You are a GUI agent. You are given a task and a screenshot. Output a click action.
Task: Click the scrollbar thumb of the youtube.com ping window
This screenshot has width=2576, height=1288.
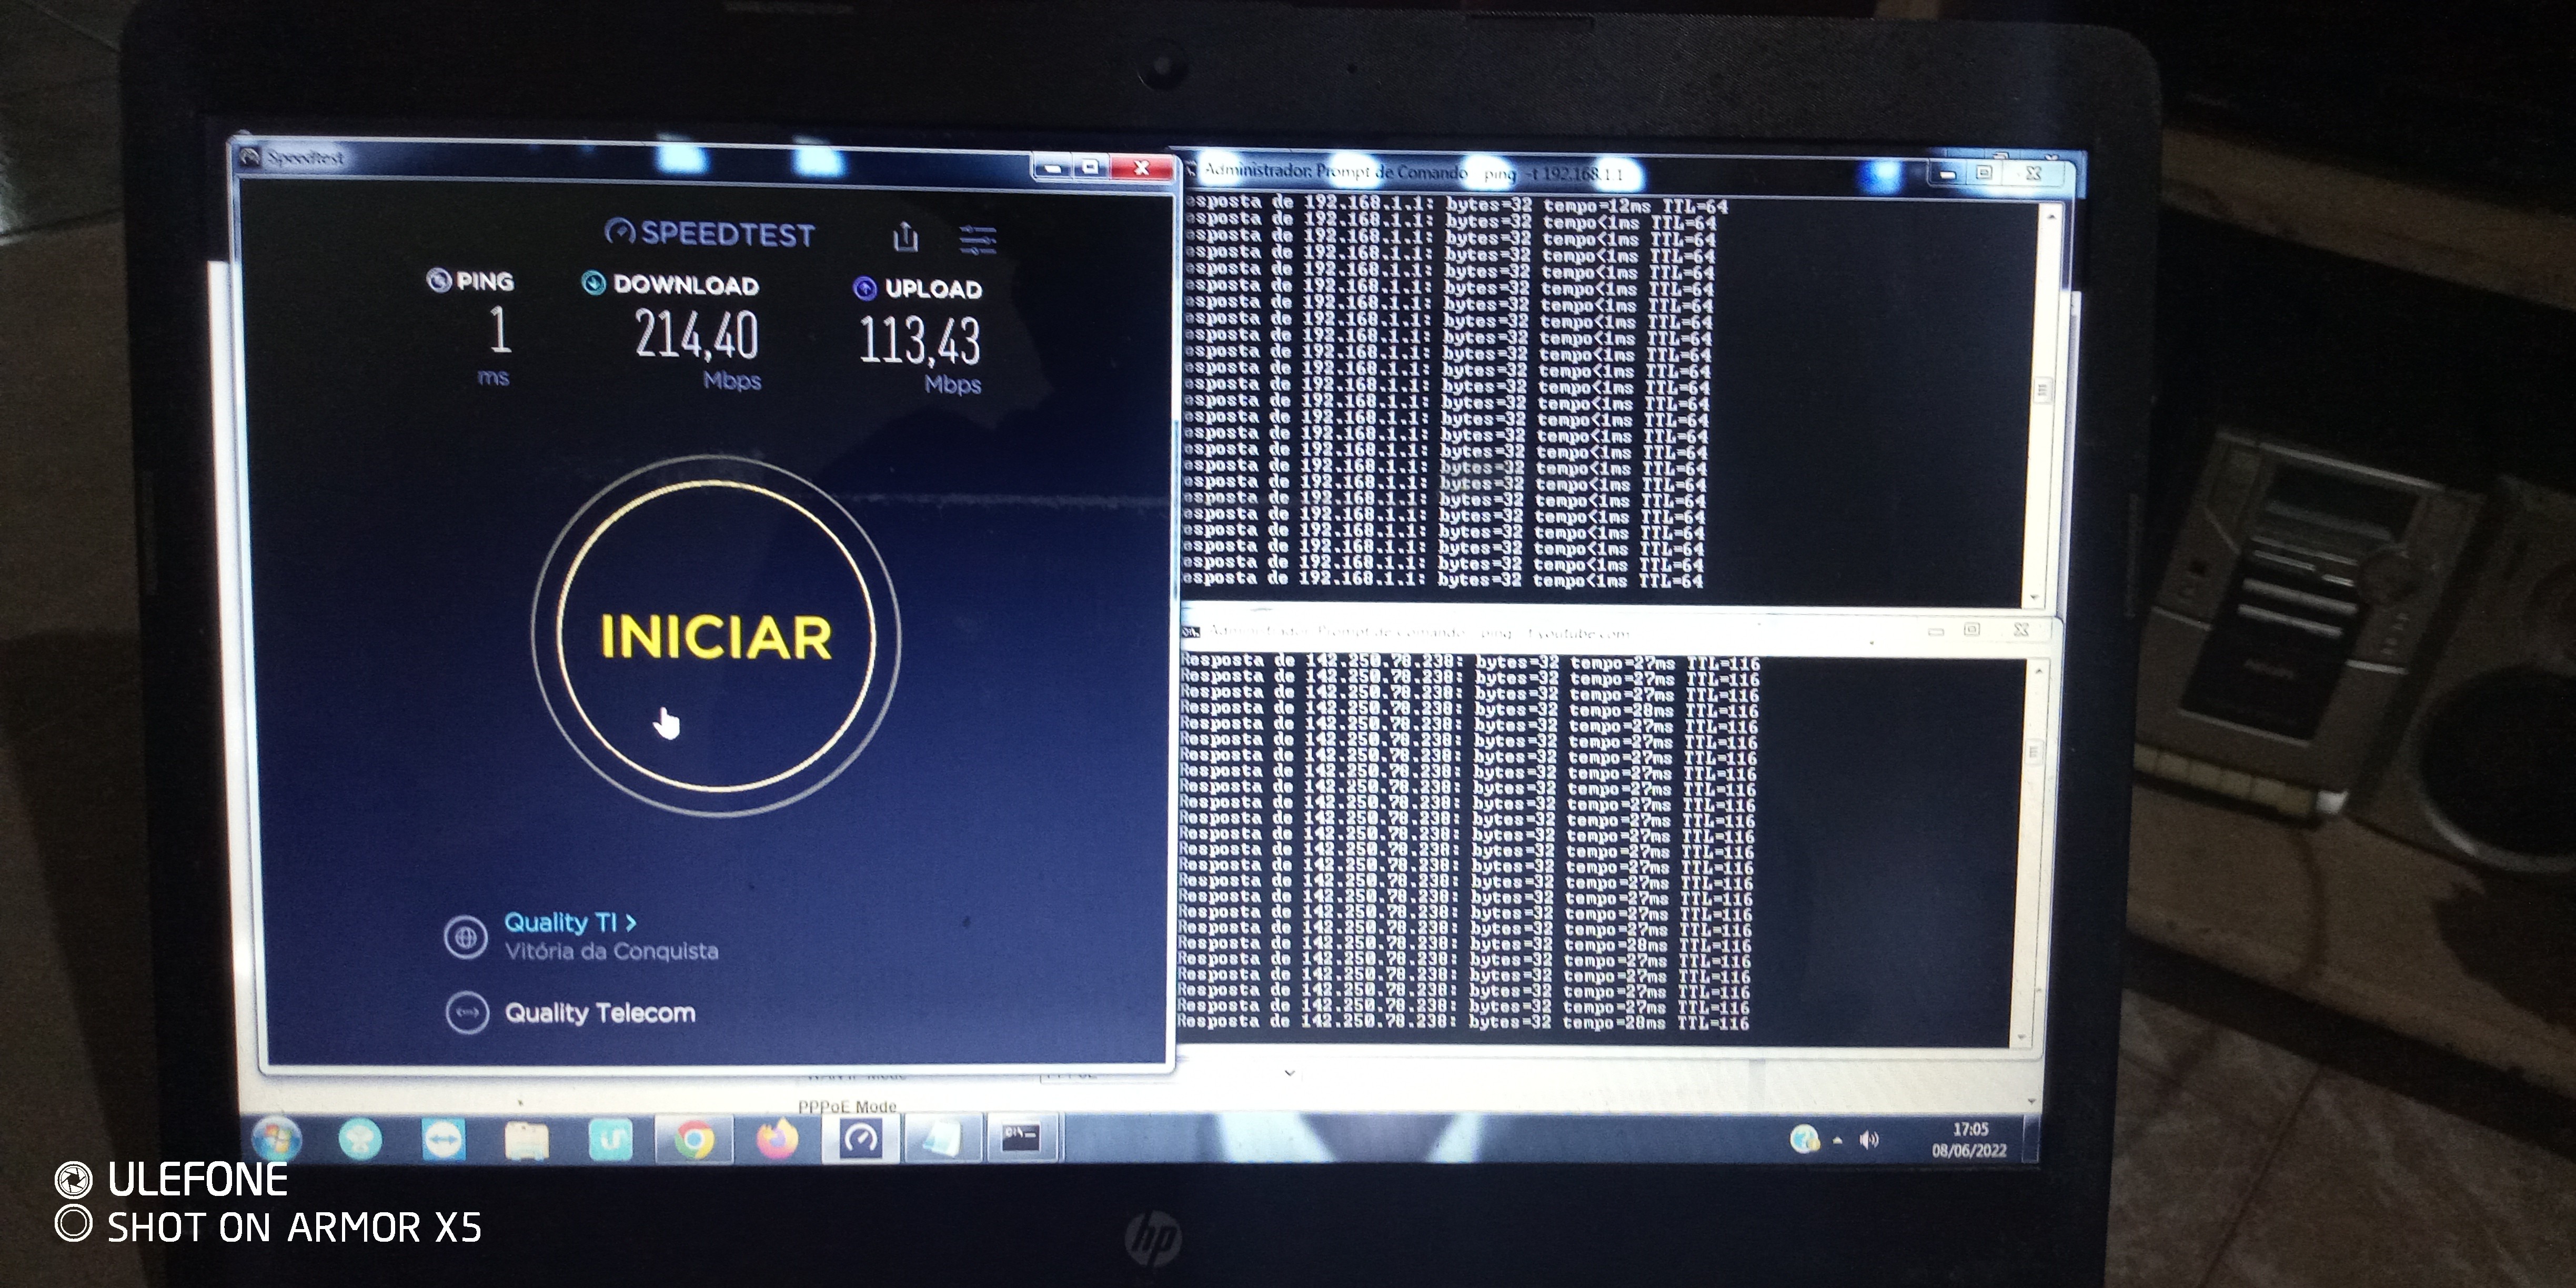coord(2033,752)
